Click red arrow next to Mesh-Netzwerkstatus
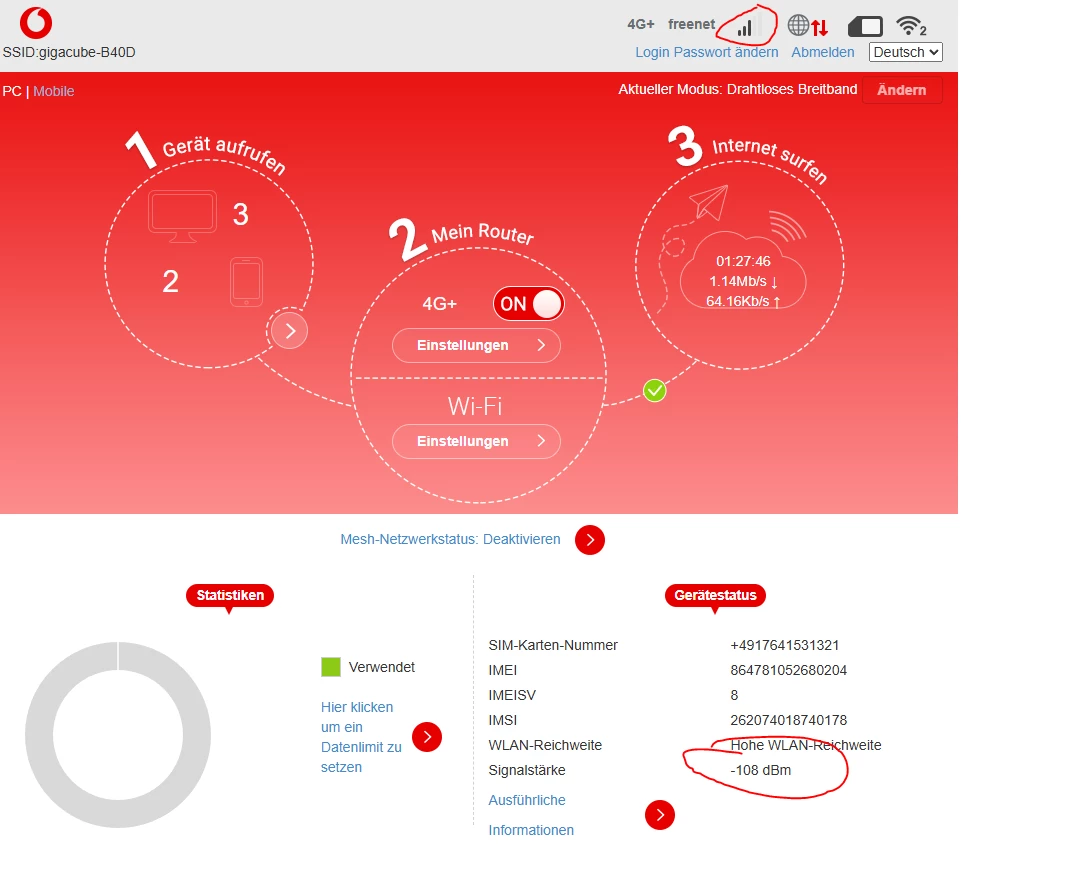The image size is (1086, 869). [x=589, y=540]
